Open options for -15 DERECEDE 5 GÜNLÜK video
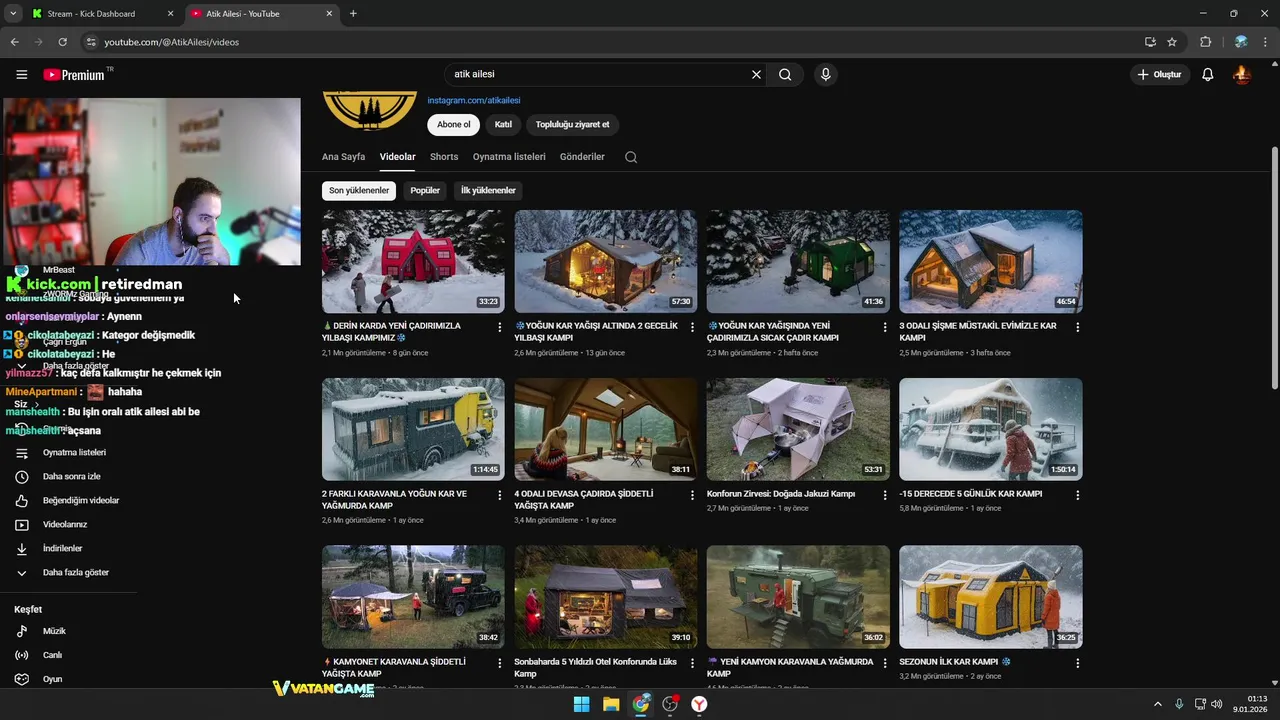 [1077, 495]
